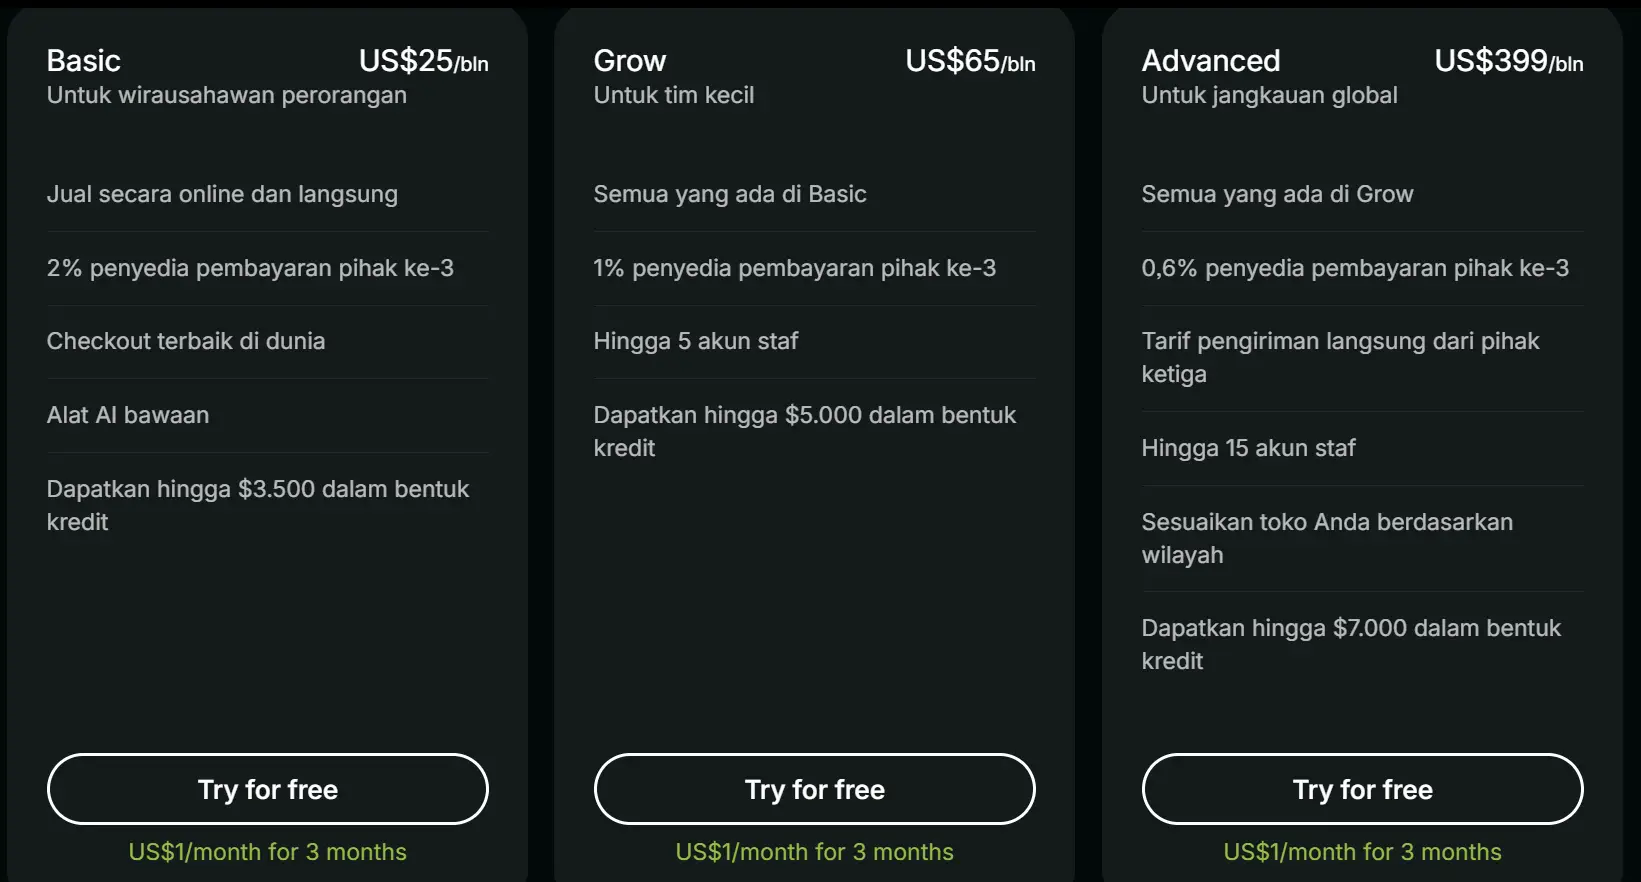Click Try for free under Grow plan
1641x882 pixels.
(x=814, y=789)
